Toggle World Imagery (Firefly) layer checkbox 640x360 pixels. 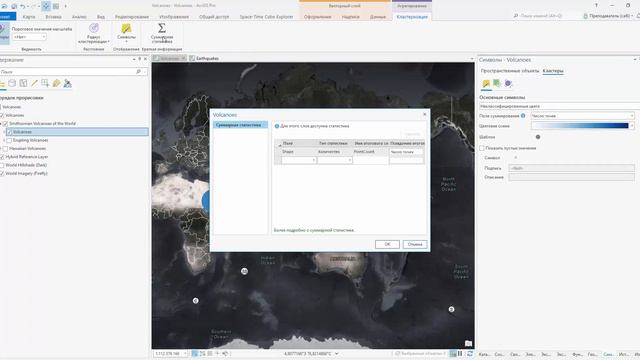tap(2, 173)
